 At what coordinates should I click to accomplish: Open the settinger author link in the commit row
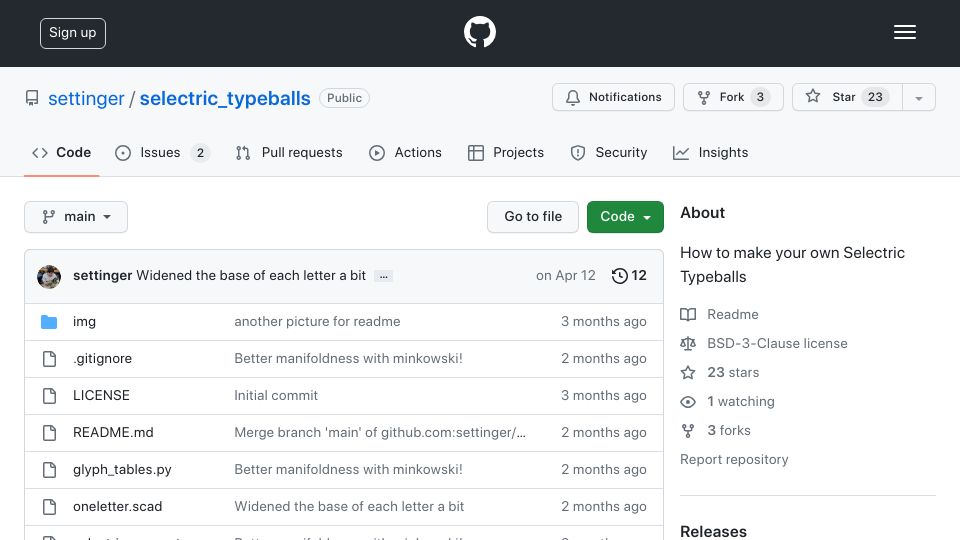click(x=102, y=276)
